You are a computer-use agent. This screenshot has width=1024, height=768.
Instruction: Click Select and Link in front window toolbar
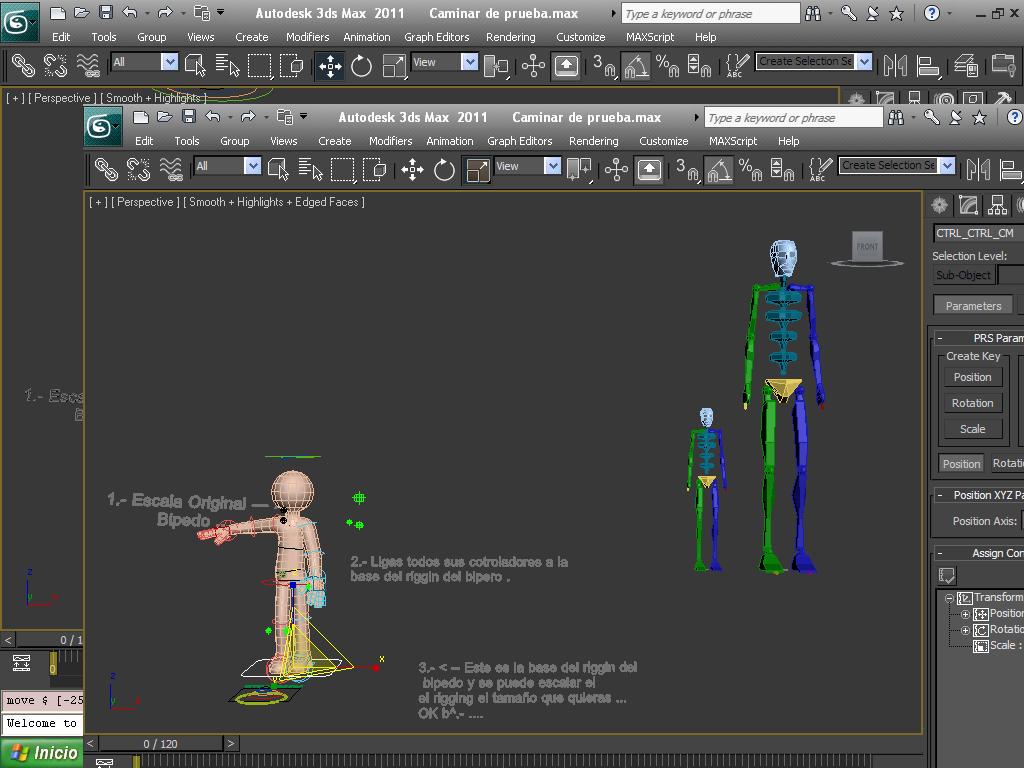tap(106, 169)
